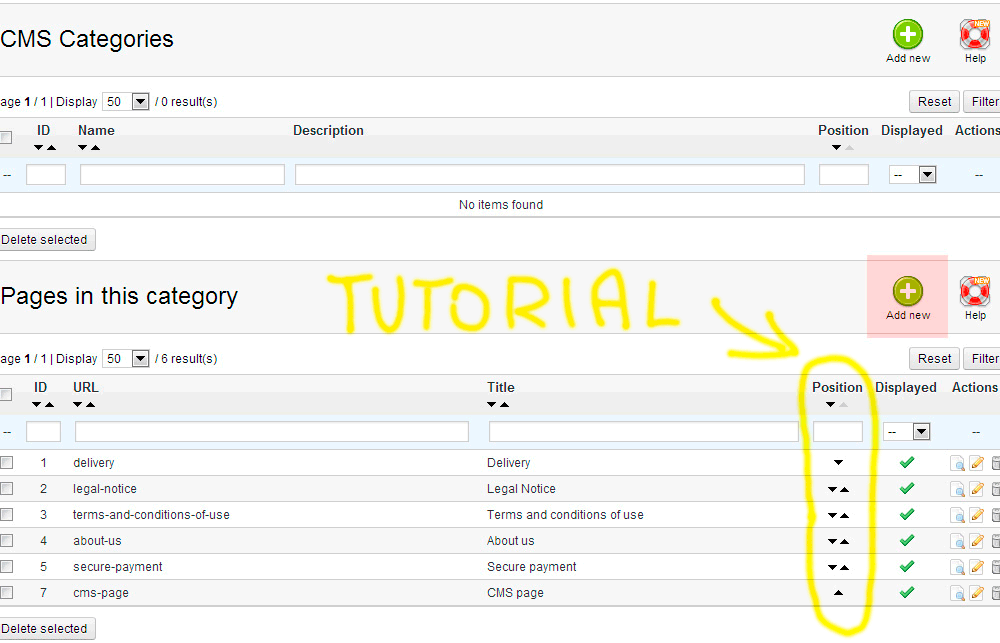1000x643 pixels.
Task: Click Filter button in CMS Categories
Action: tap(982, 101)
